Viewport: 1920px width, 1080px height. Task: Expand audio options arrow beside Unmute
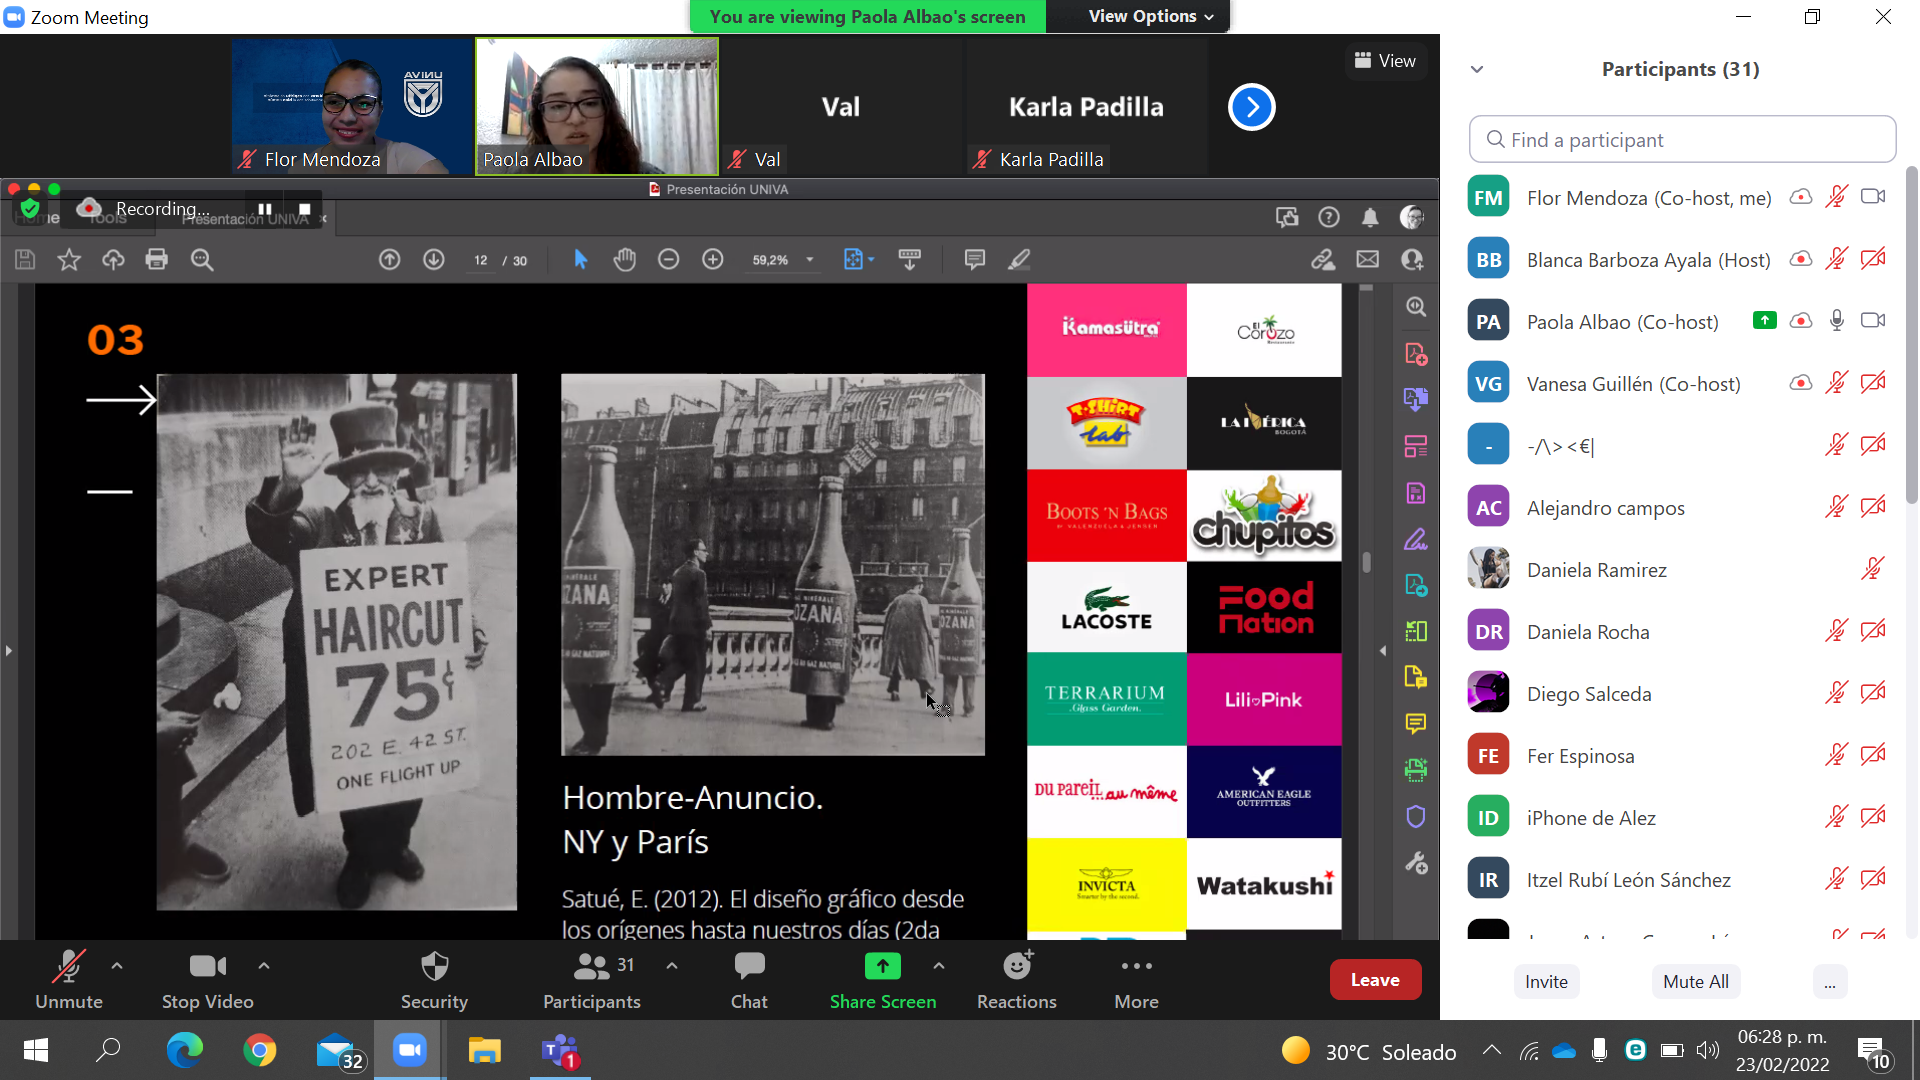117,966
